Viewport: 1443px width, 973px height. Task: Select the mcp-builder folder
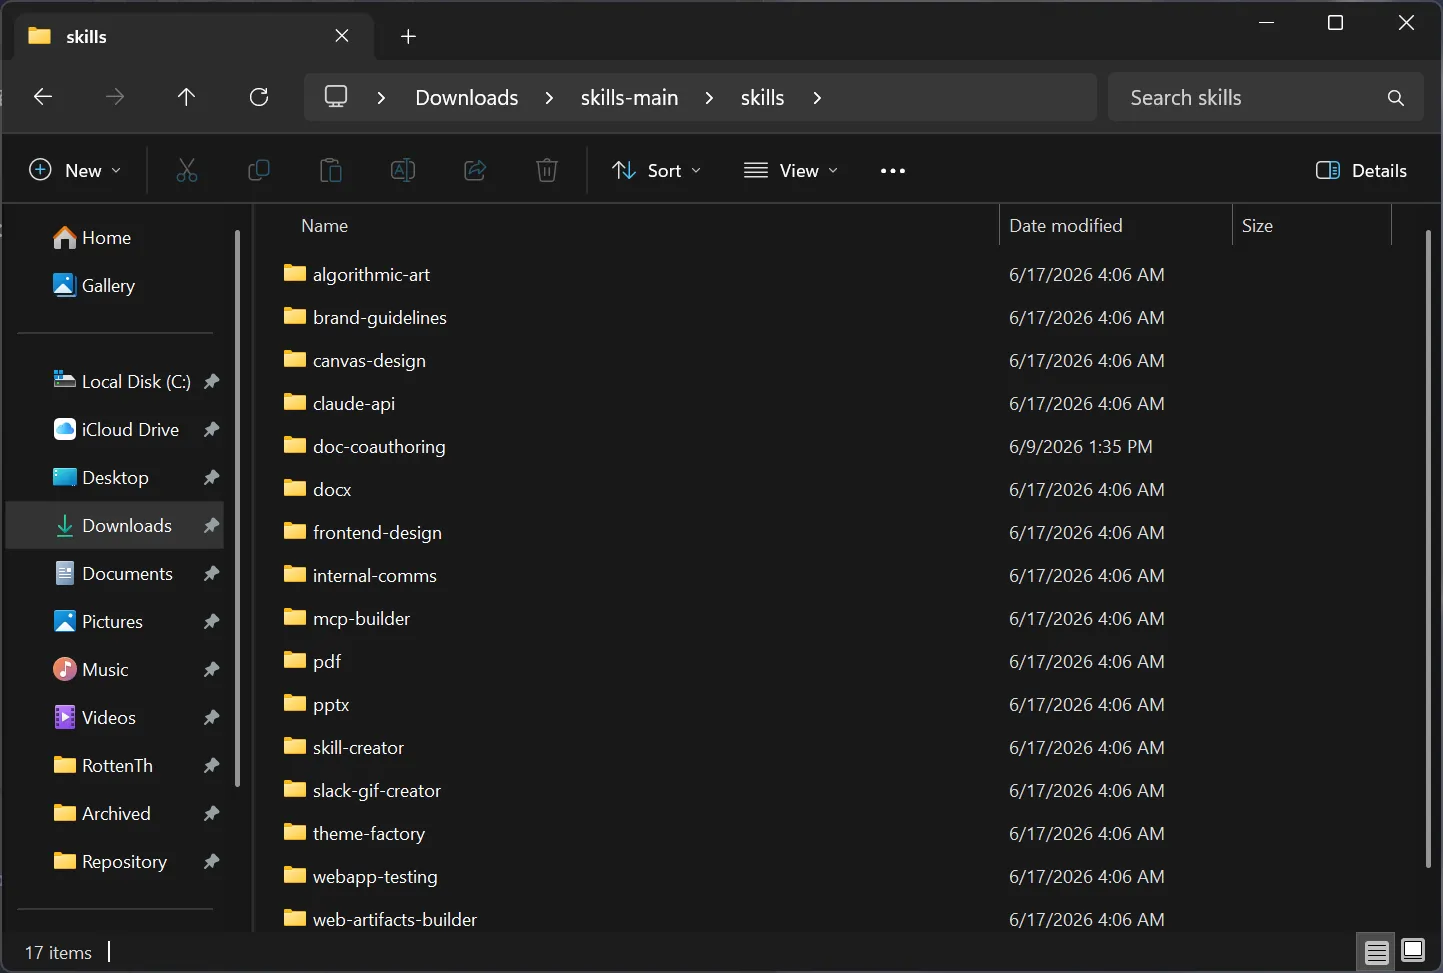click(361, 618)
